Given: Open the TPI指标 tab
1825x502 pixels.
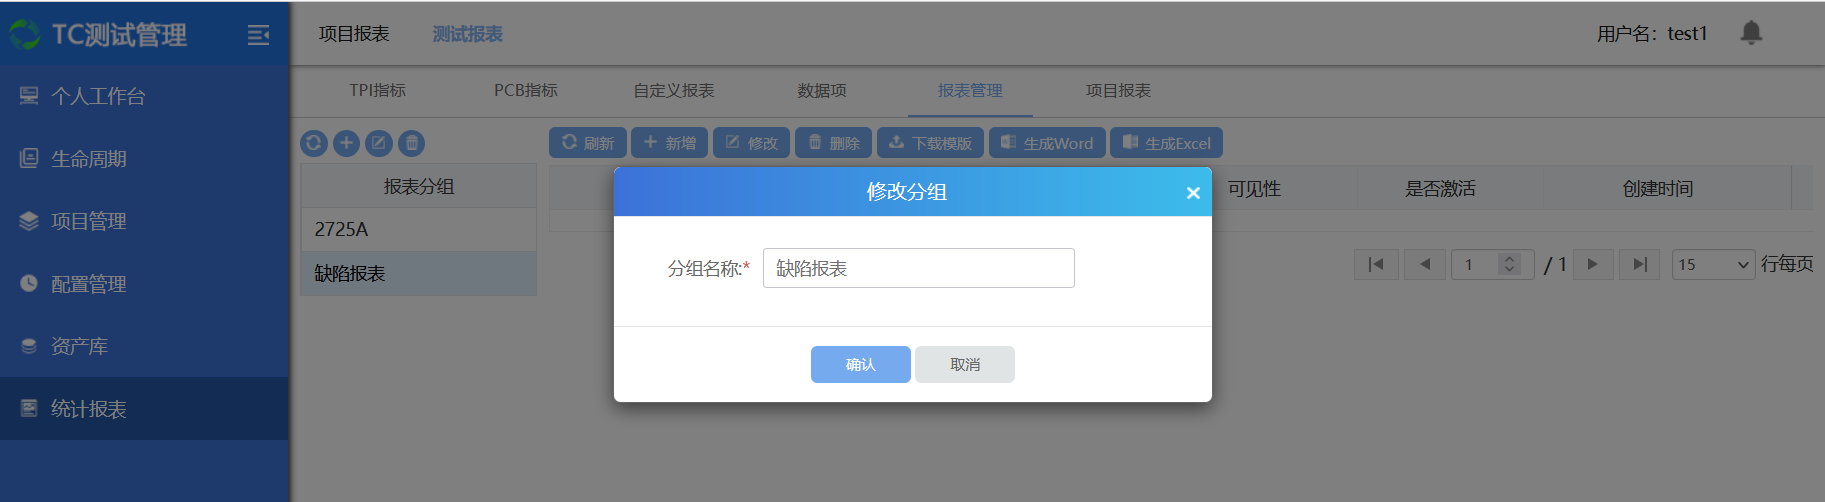Looking at the screenshot, I should (378, 90).
